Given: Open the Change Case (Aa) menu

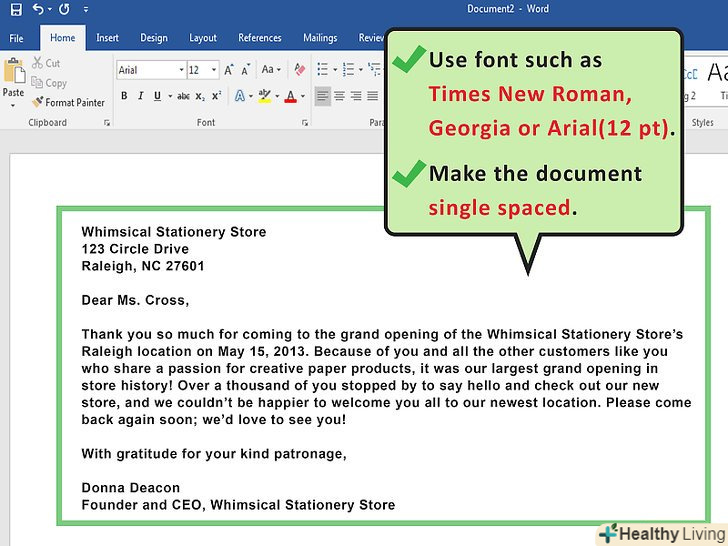Looking at the screenshot, I should click(x=271, y=70).
